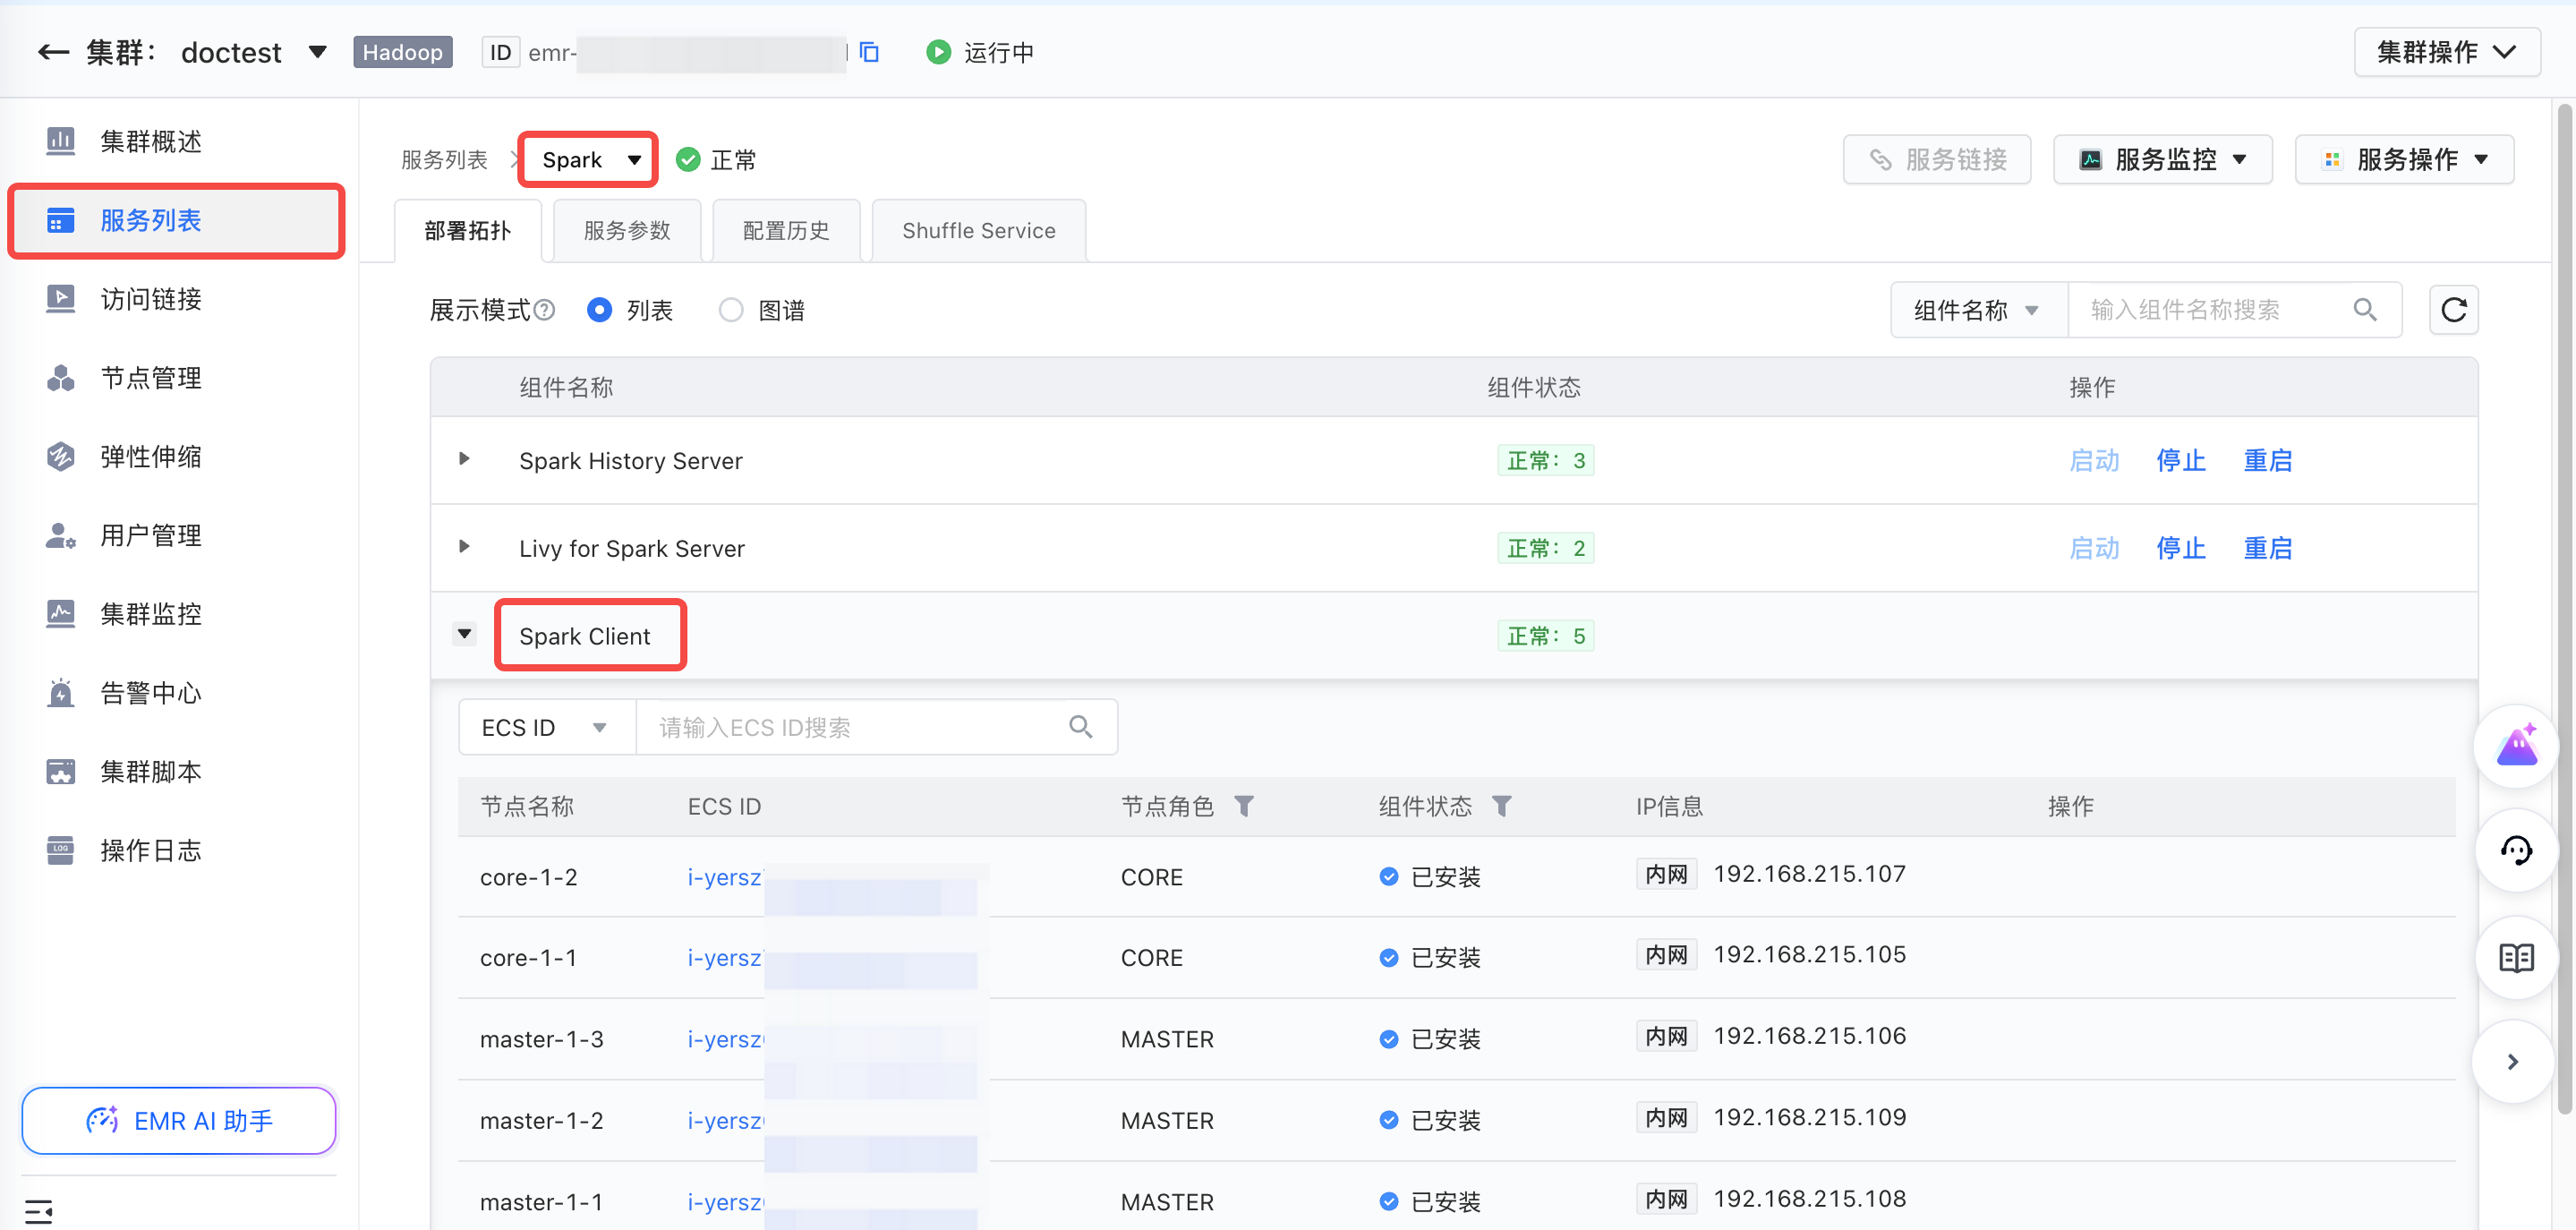The image size is (2576, 1230).
Task: Filter by 节点角色 funnel icon
Action: [x=1244, y=806]
